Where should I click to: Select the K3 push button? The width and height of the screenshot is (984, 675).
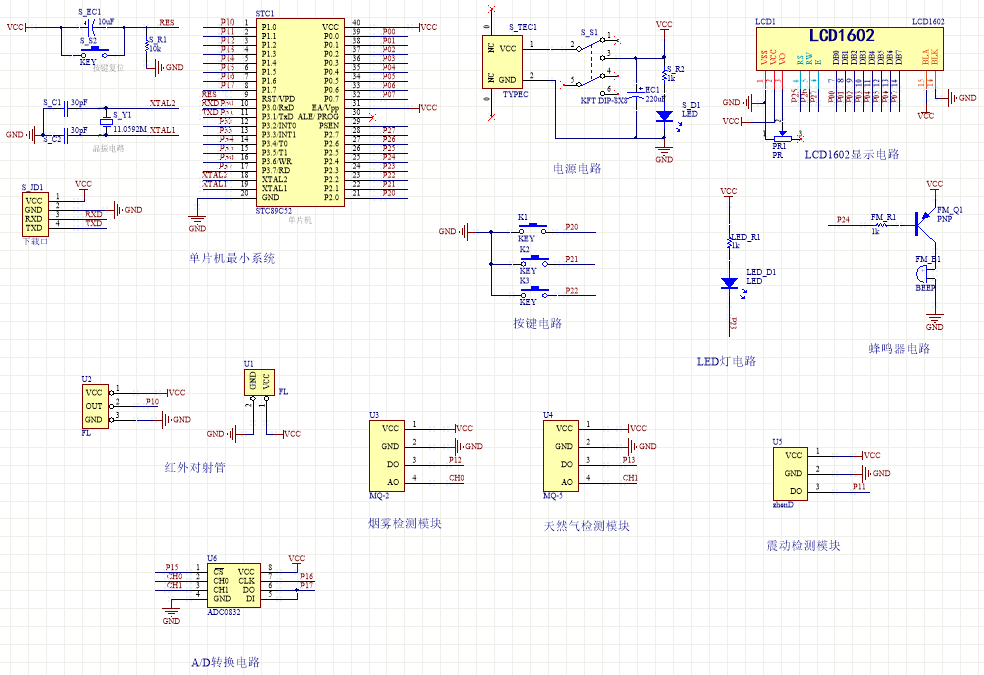click(533, 292)
